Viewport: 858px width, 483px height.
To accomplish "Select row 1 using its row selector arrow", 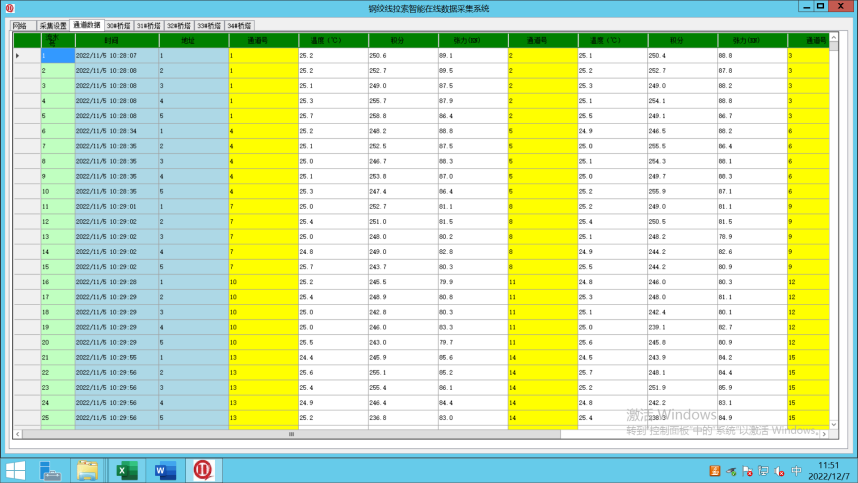I will (18, 55).
